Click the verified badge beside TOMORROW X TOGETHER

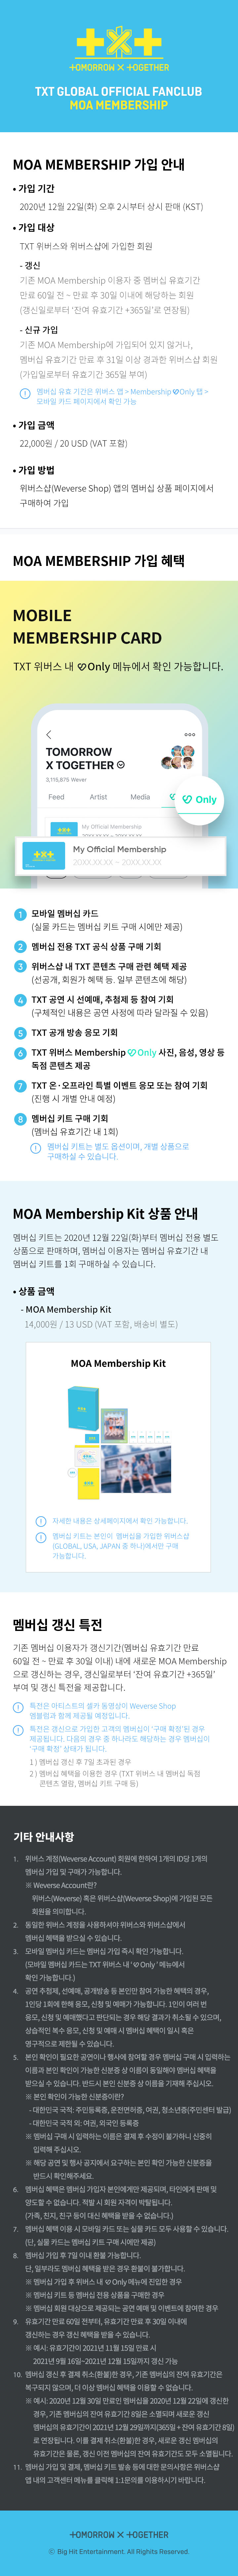121,765
